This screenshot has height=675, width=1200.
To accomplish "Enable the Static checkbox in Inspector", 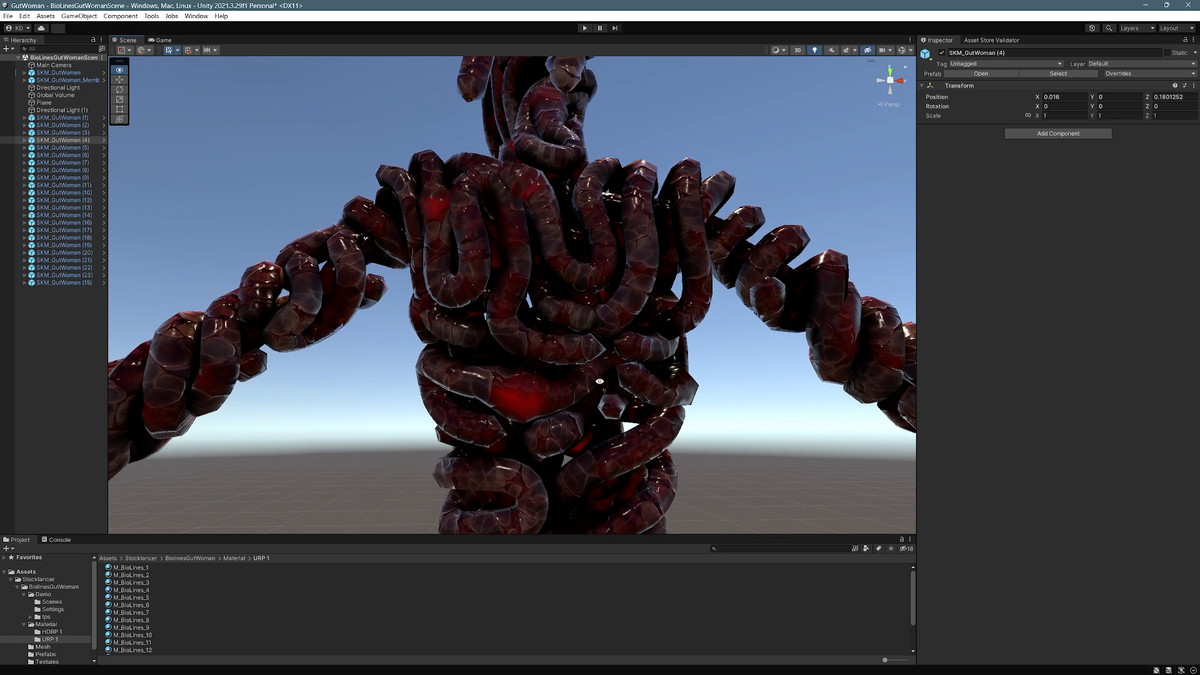I will [x=1167, y=53].
